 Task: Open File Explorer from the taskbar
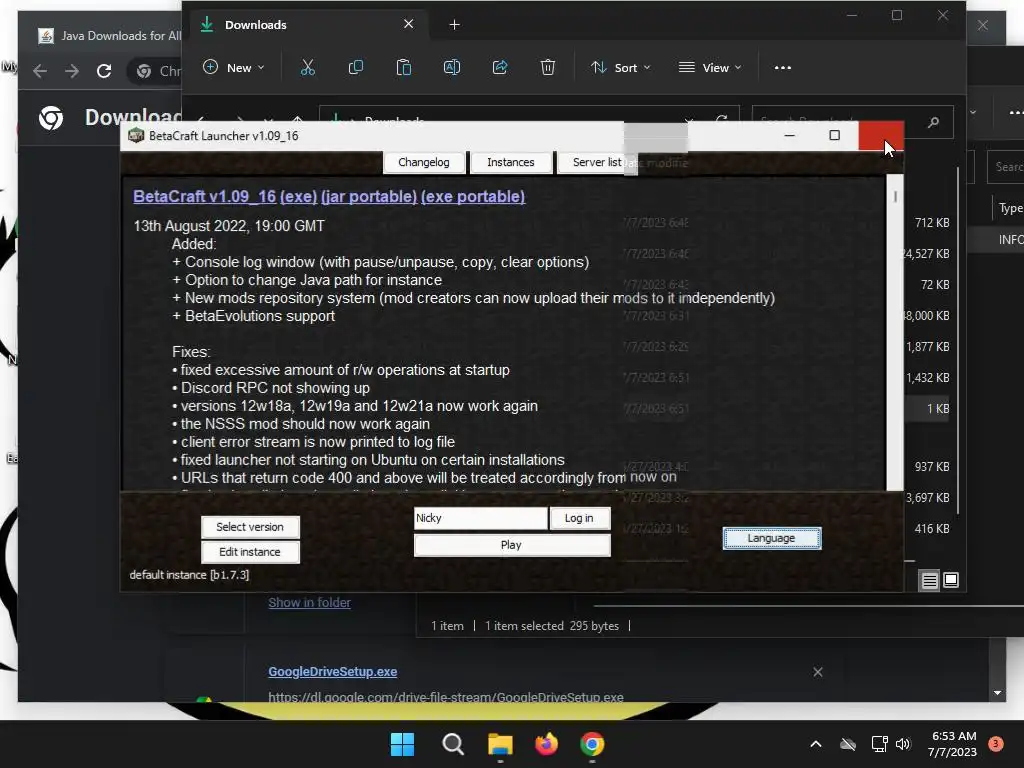click(500, 744)
